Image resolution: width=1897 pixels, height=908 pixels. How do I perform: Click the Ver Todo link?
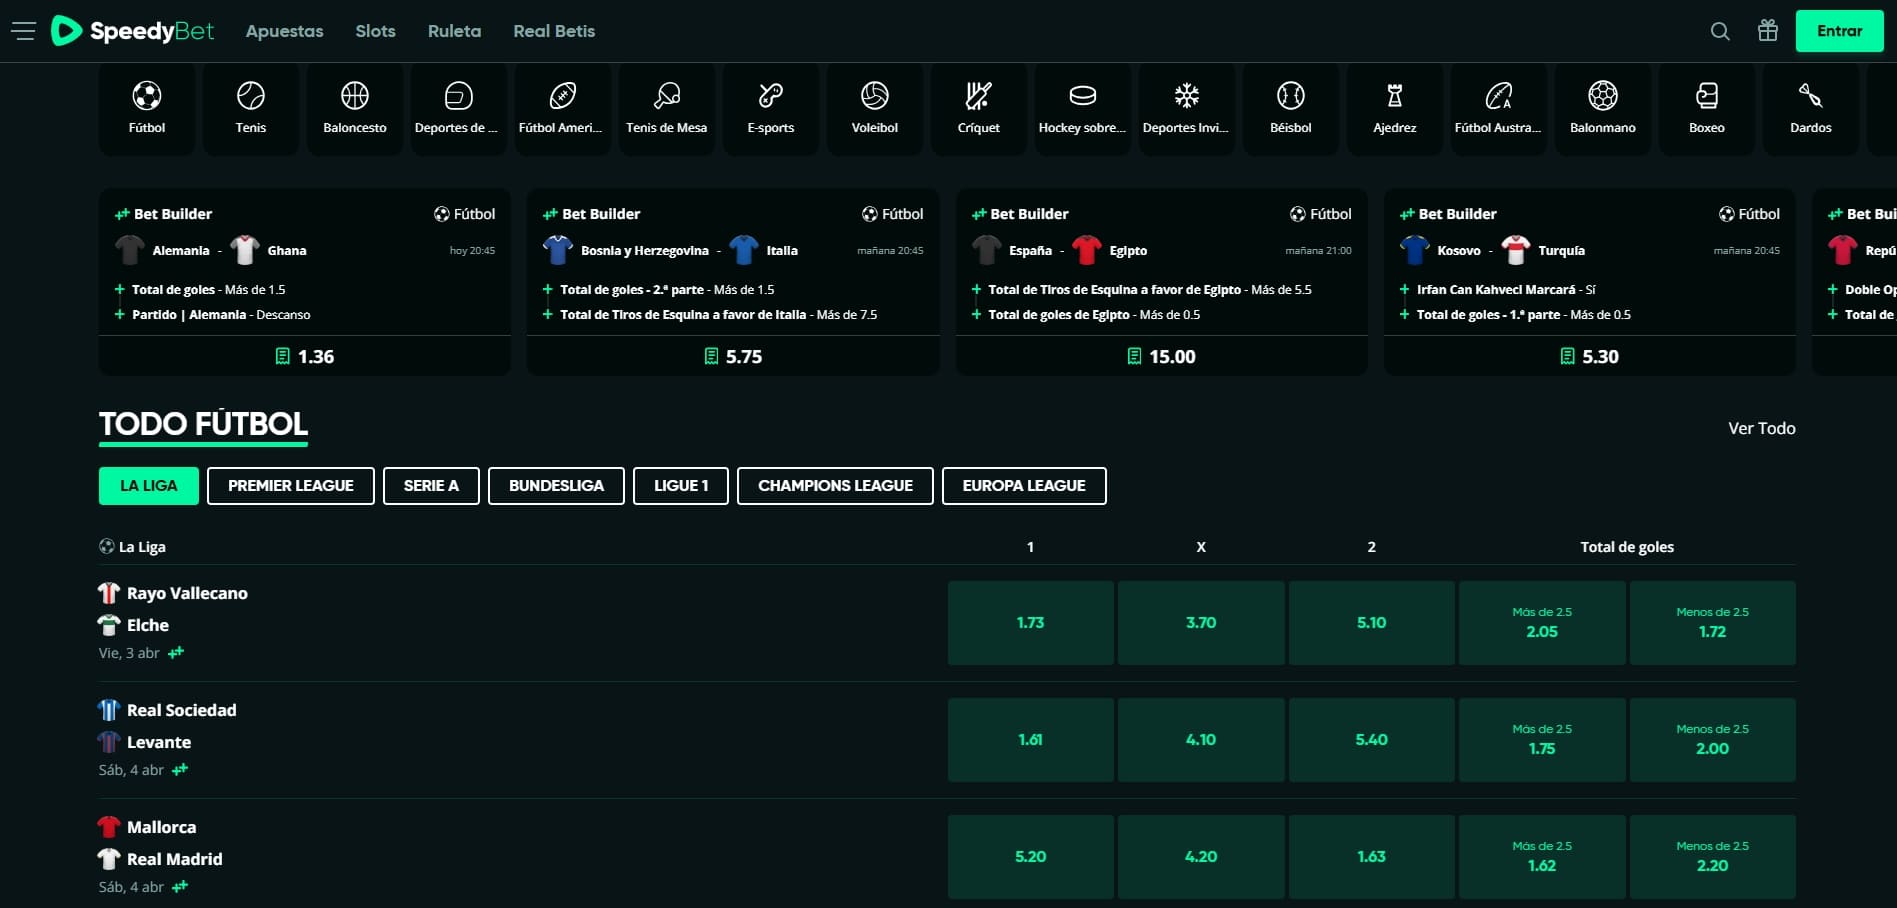pos(1761,428)
